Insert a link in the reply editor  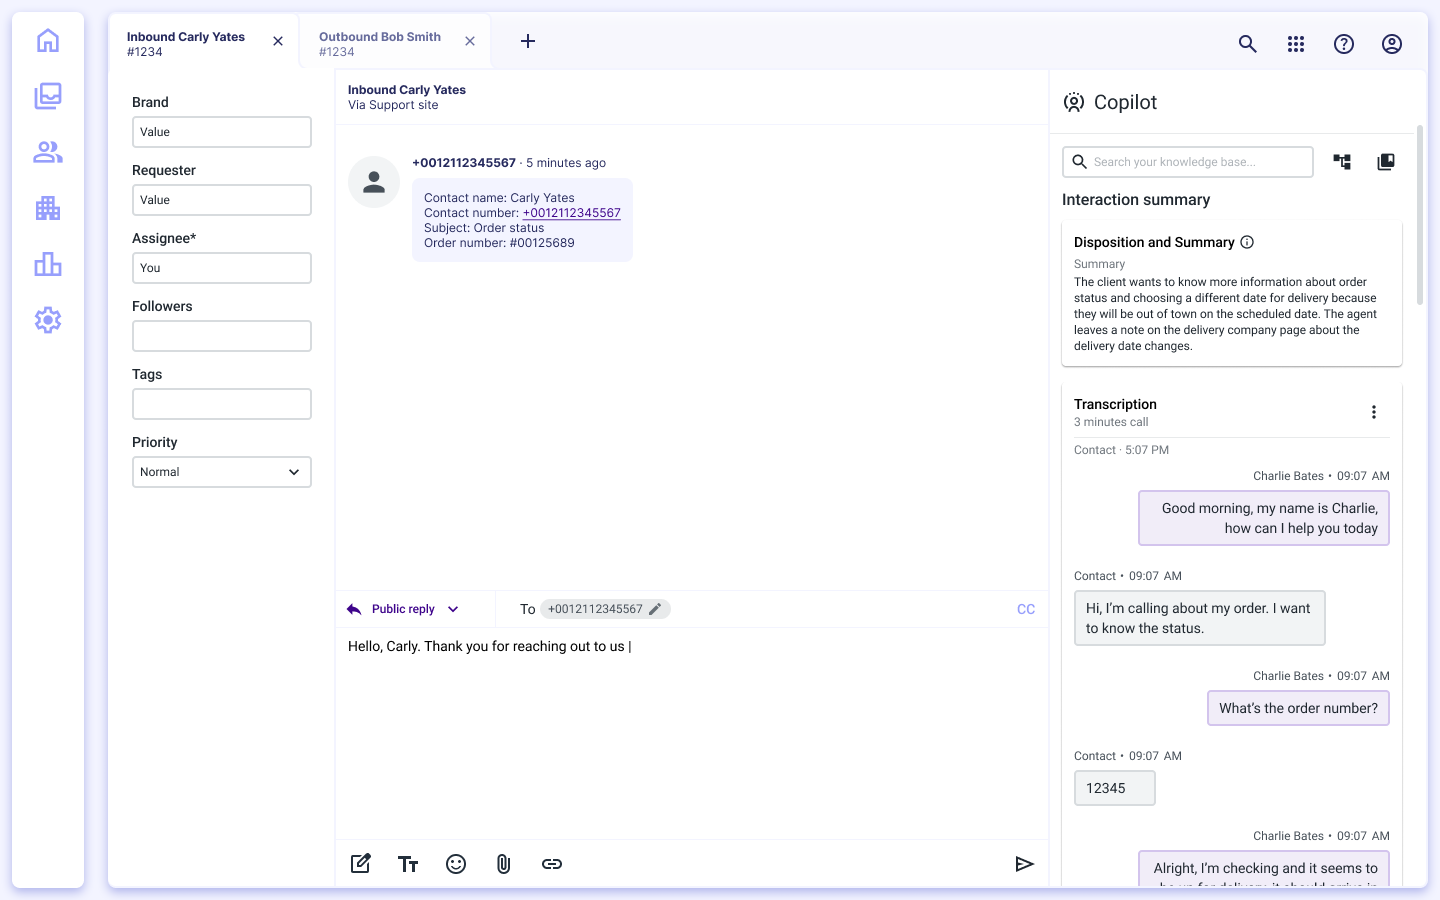point(552,863)
